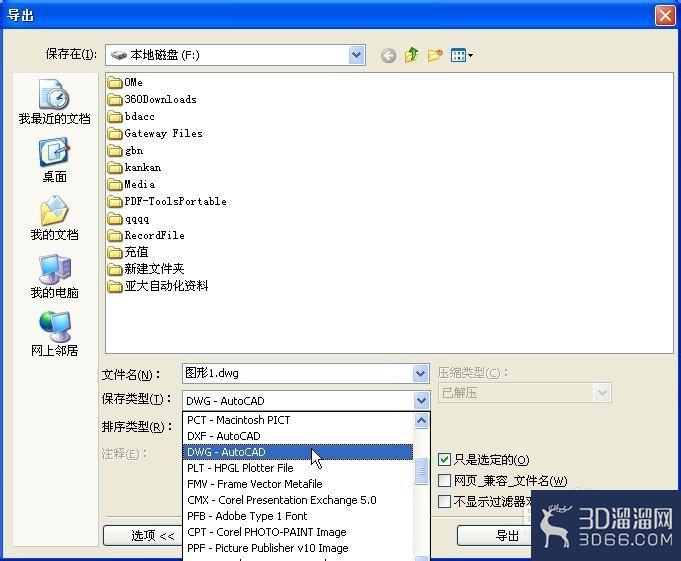681x561 pixels.
Task: Open 我的文档 in the places bar
Action: [x=54, y=218]
